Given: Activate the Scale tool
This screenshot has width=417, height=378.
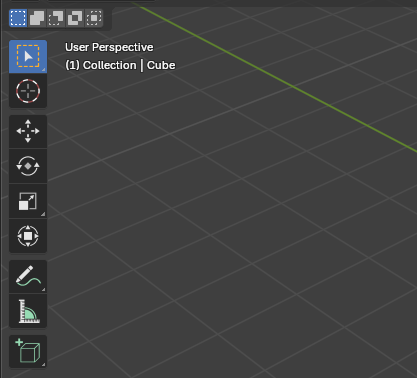Looking at the screenshot, I should click(x=28, y=201).
